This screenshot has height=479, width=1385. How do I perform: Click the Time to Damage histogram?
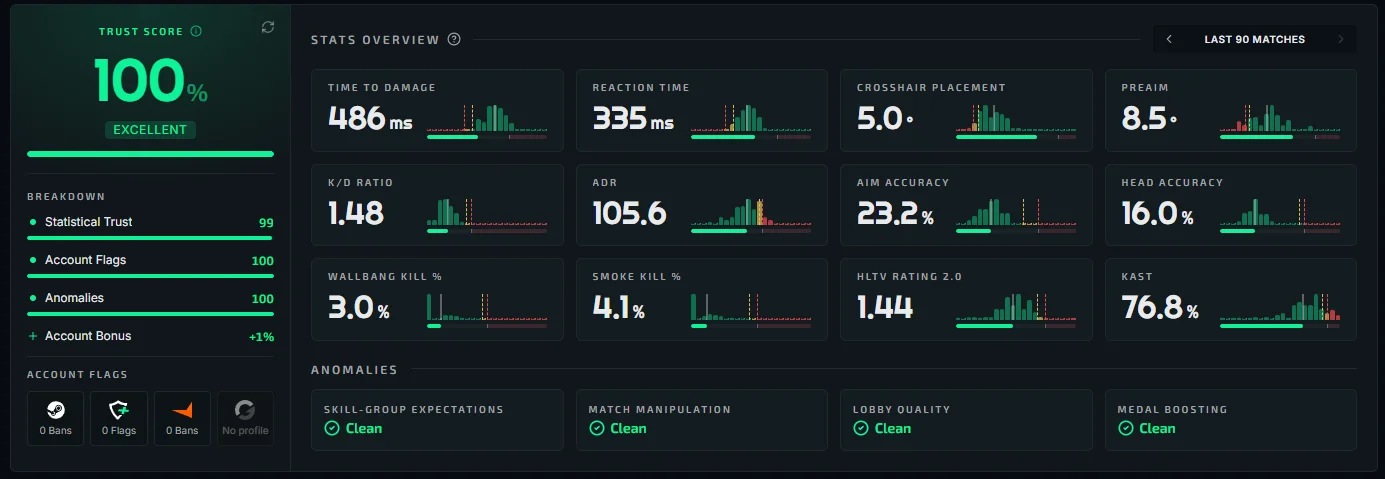coord(487,117)
